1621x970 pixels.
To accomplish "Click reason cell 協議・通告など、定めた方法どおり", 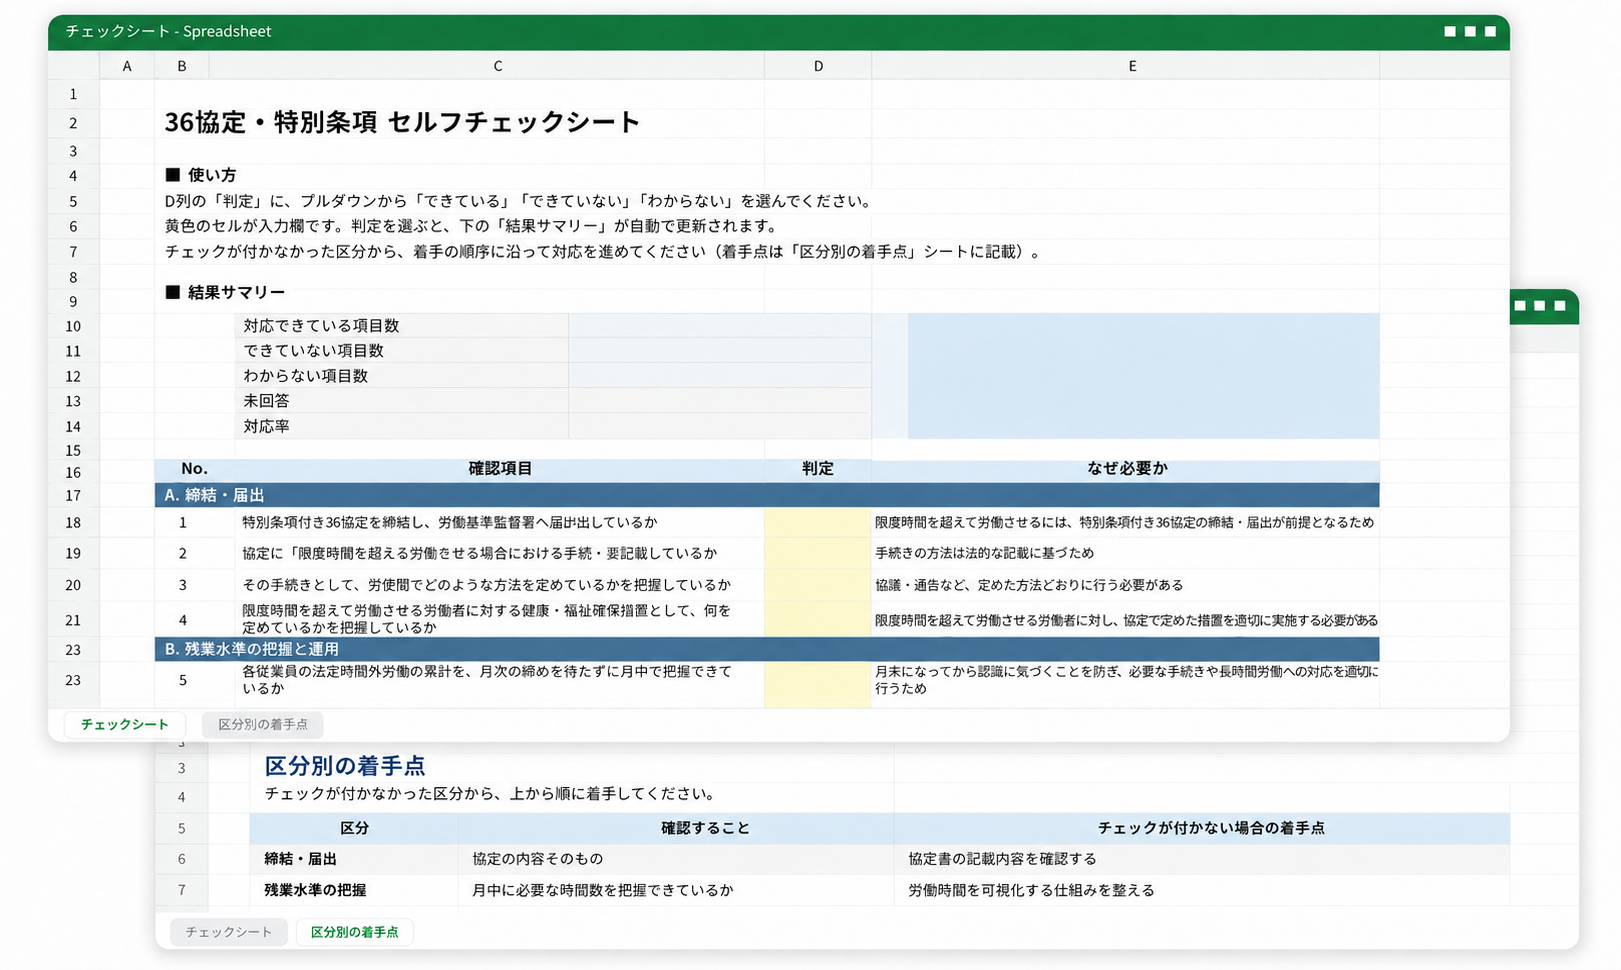I will 1029,585.
